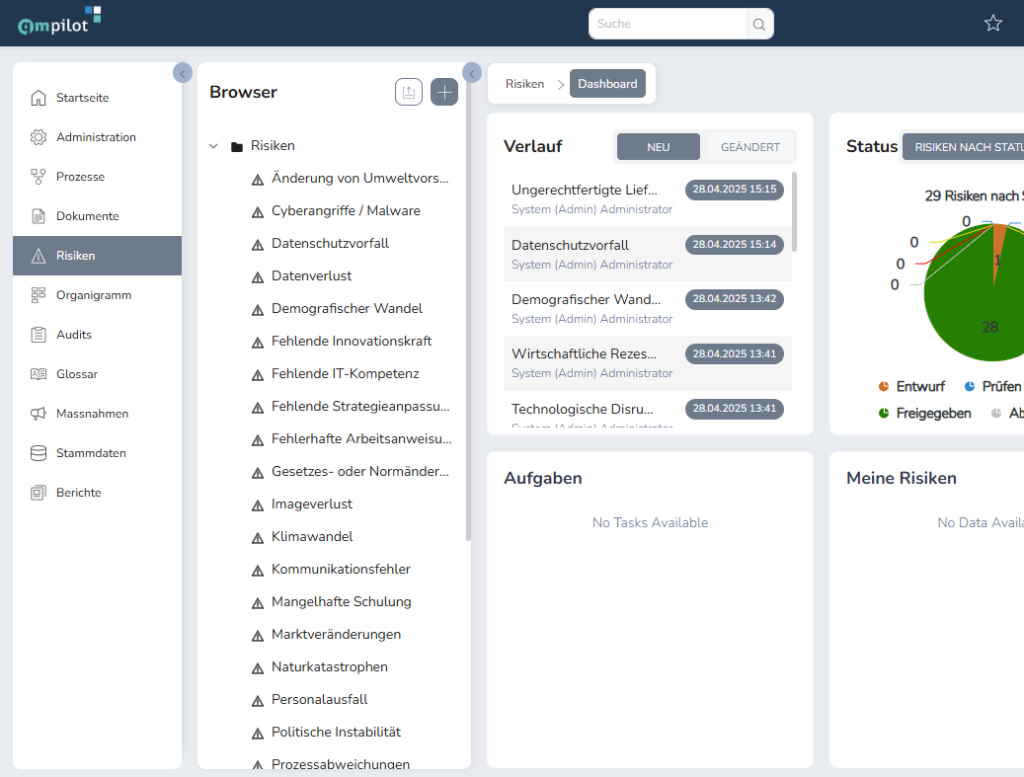Viewport: 1024px width, 777px height.
Task: Click into the Suche search field
Action: click(x=668, y=24)
